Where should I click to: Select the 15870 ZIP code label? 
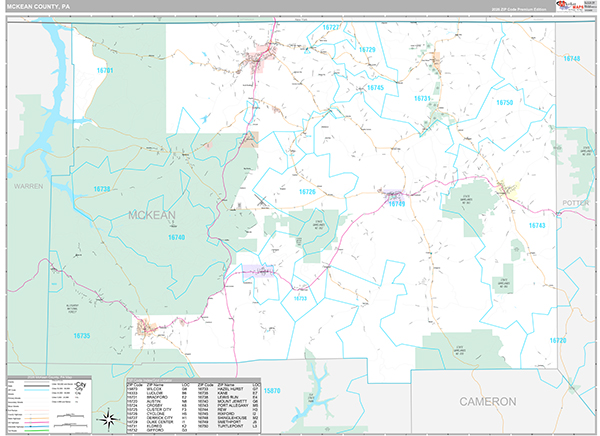click(272, 391)
